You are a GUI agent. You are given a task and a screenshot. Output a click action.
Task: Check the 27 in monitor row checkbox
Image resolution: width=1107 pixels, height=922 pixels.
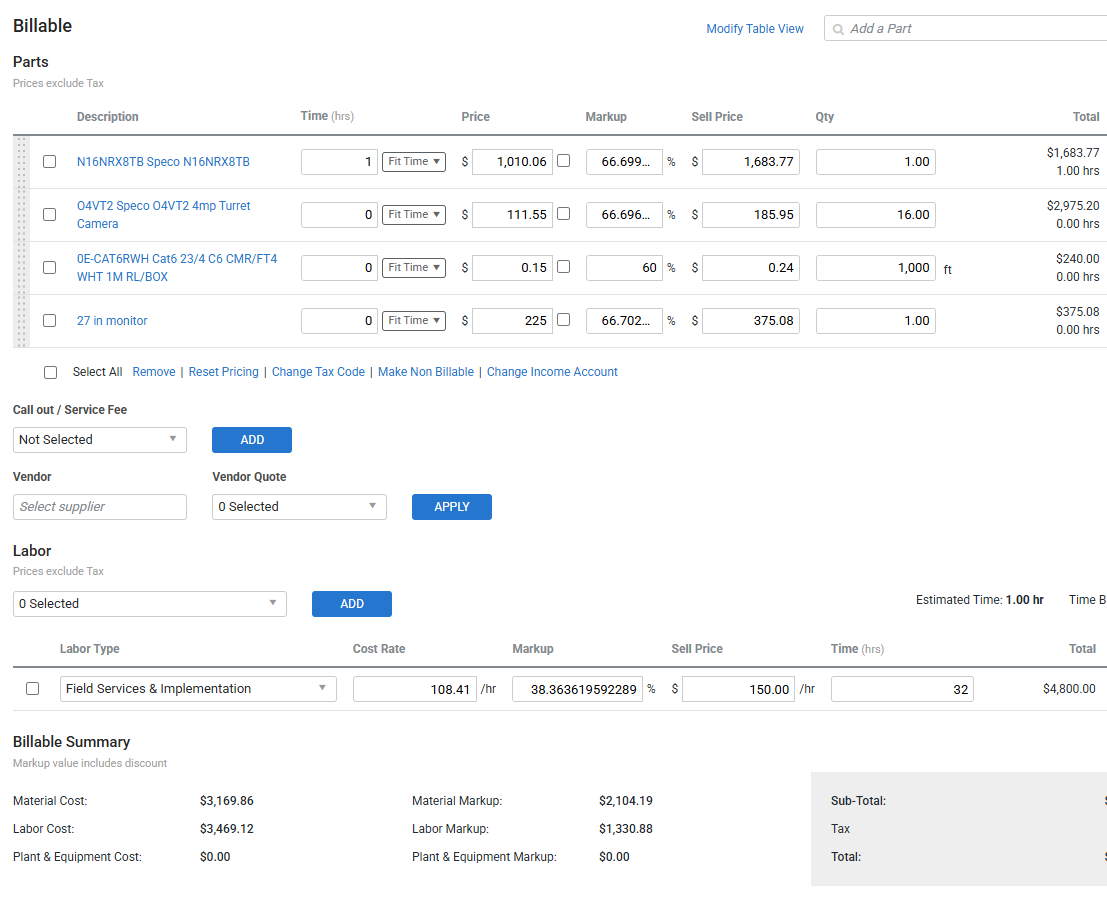tap(50, 321)
